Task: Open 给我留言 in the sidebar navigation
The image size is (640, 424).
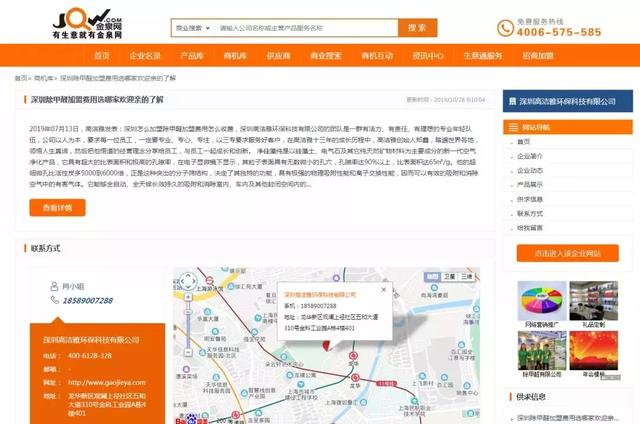Action: (530, 228)
